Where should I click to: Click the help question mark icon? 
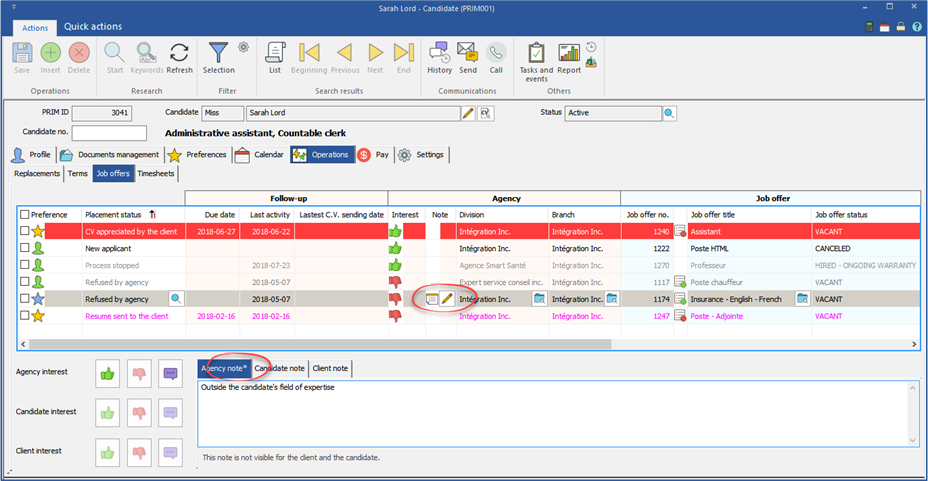click(x=917, y=27)
